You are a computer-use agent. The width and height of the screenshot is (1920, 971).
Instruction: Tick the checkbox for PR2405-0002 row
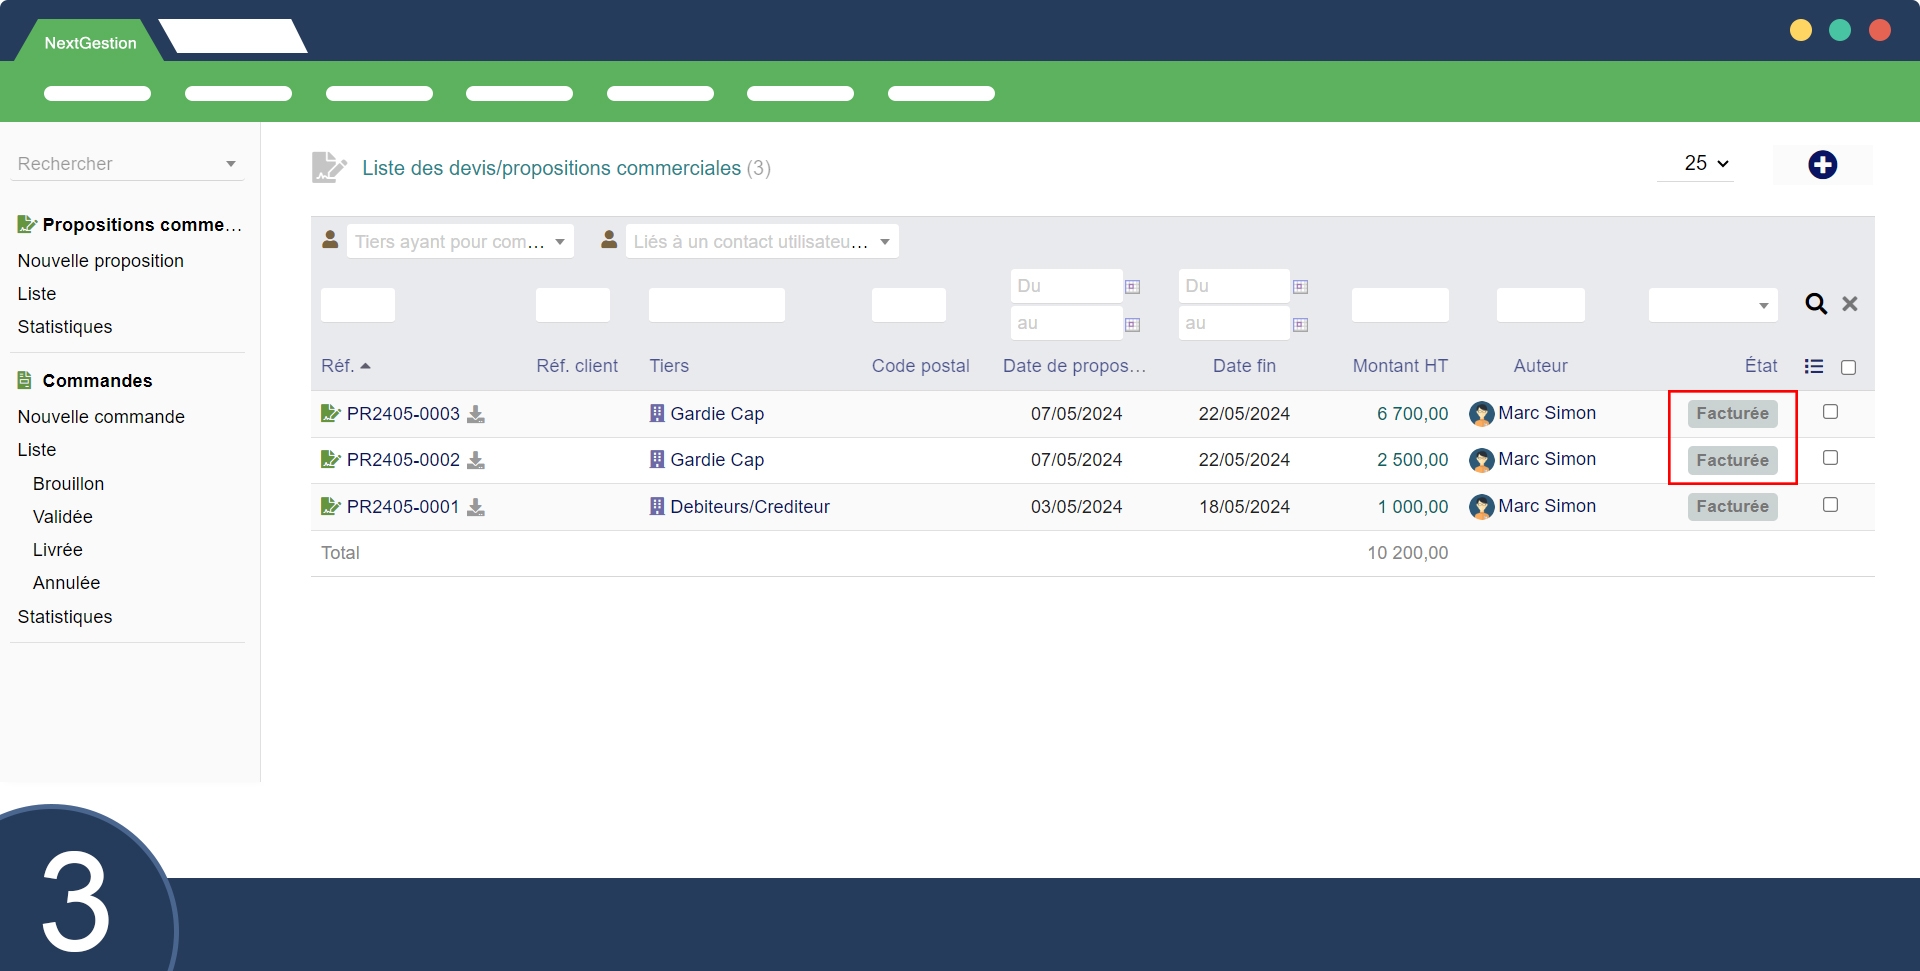[x=1830, y=458]
